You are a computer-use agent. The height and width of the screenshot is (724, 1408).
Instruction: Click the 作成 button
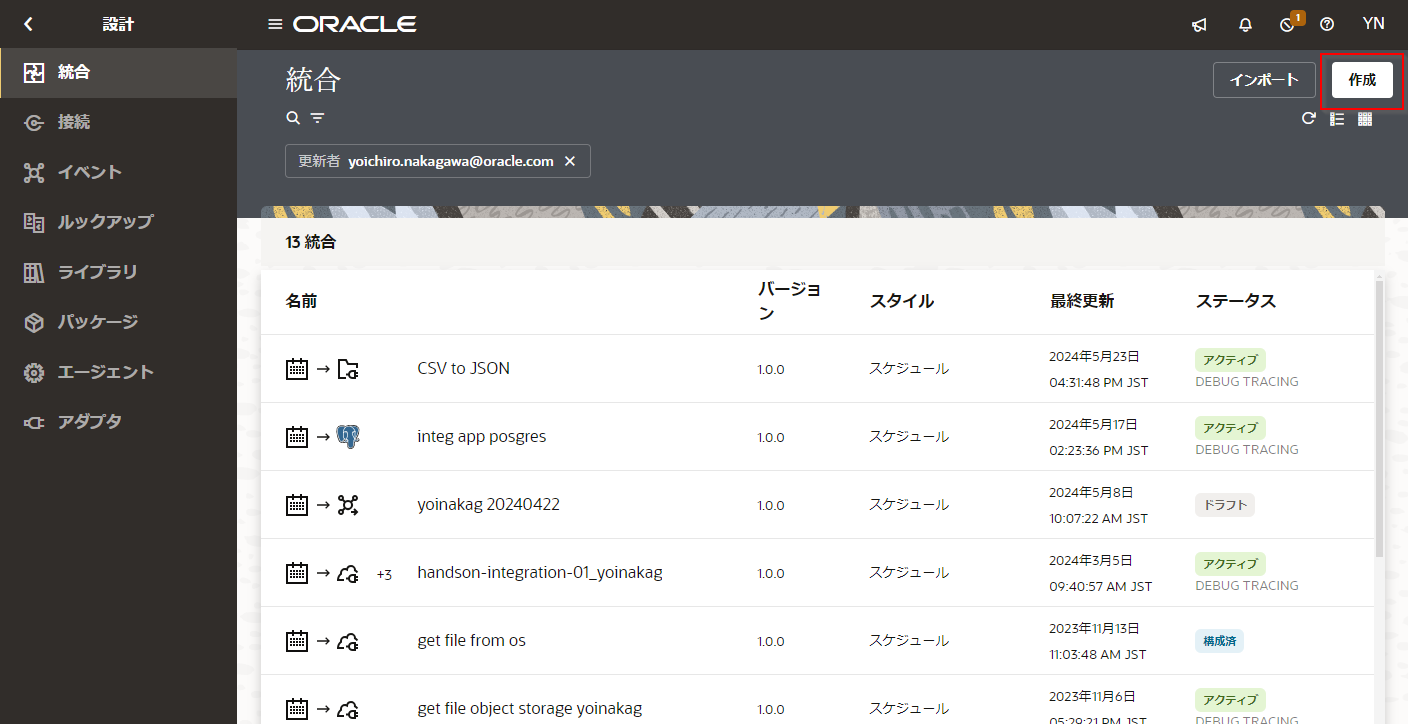1362,80
